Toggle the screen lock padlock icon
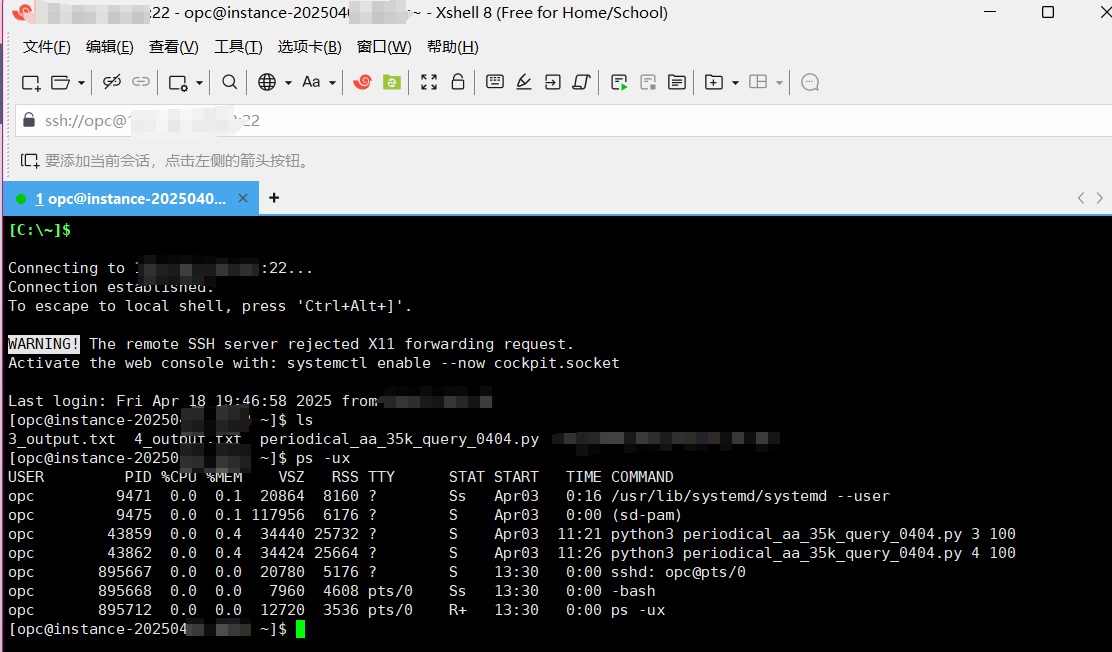The height and width of the screenshot is (652, 1112). 458,83
